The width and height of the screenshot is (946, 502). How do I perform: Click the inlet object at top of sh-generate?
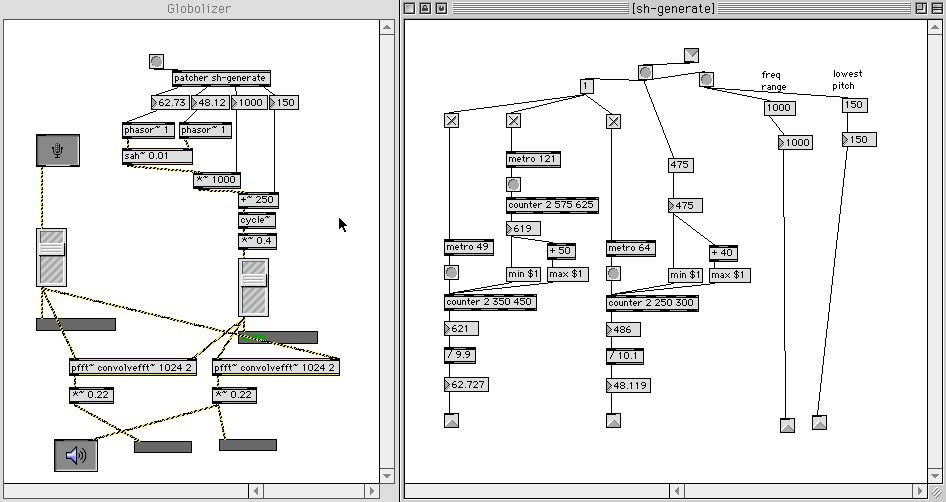pyautogui.click(x=691, y=56)
